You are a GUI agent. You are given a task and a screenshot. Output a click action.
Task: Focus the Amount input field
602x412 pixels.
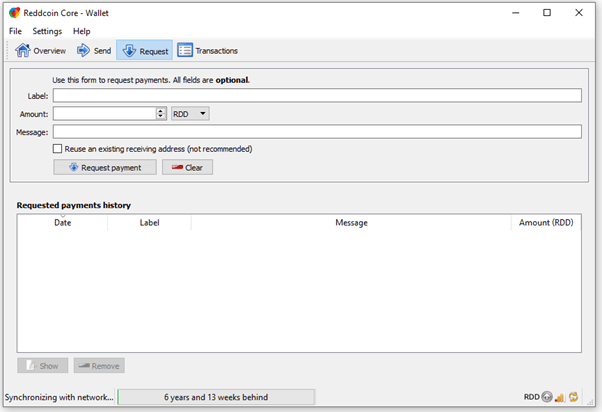tap(105, 114)
